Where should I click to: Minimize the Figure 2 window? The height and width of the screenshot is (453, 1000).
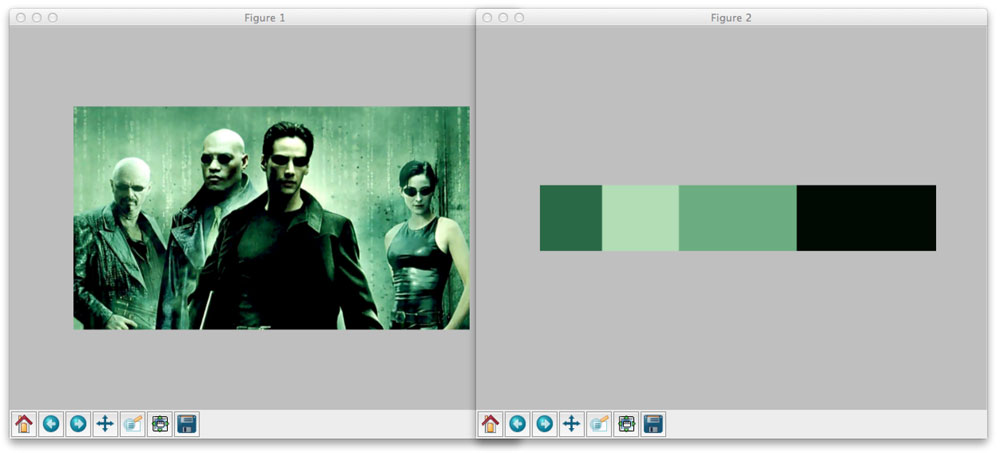pos(503,18)
